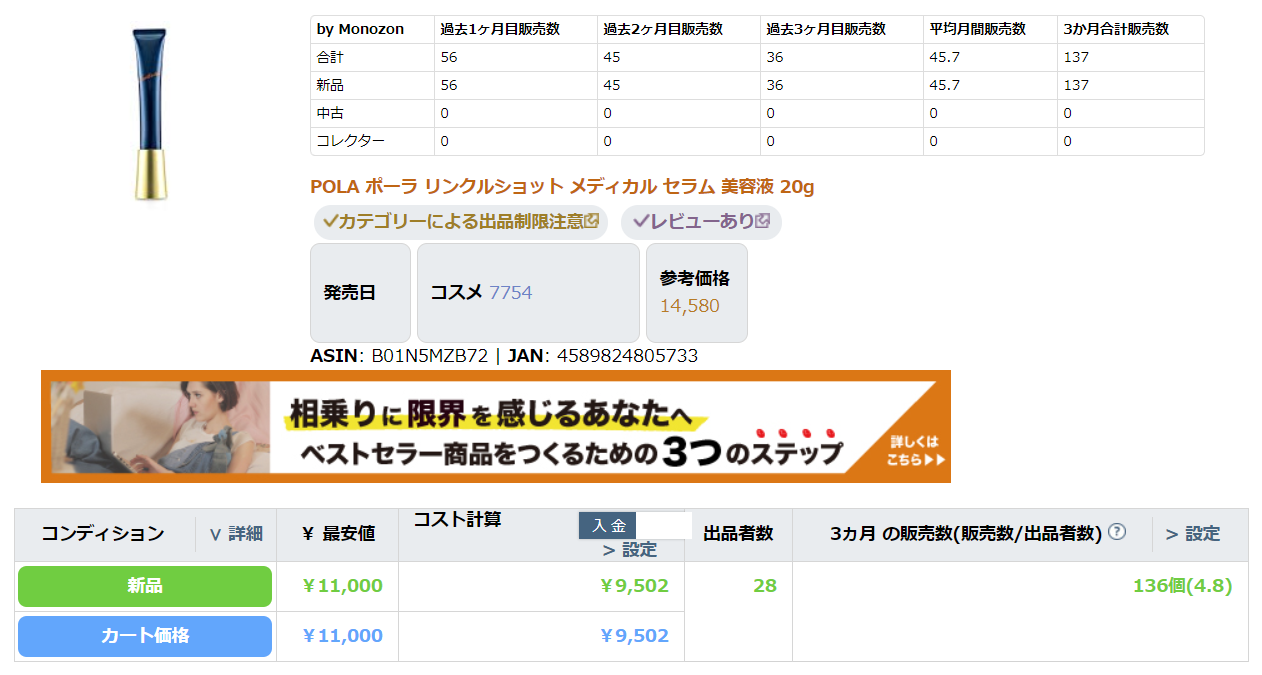Click the 入金 tab label
The height and width of the screenshot is (675, 1262).
coord(607,526)
